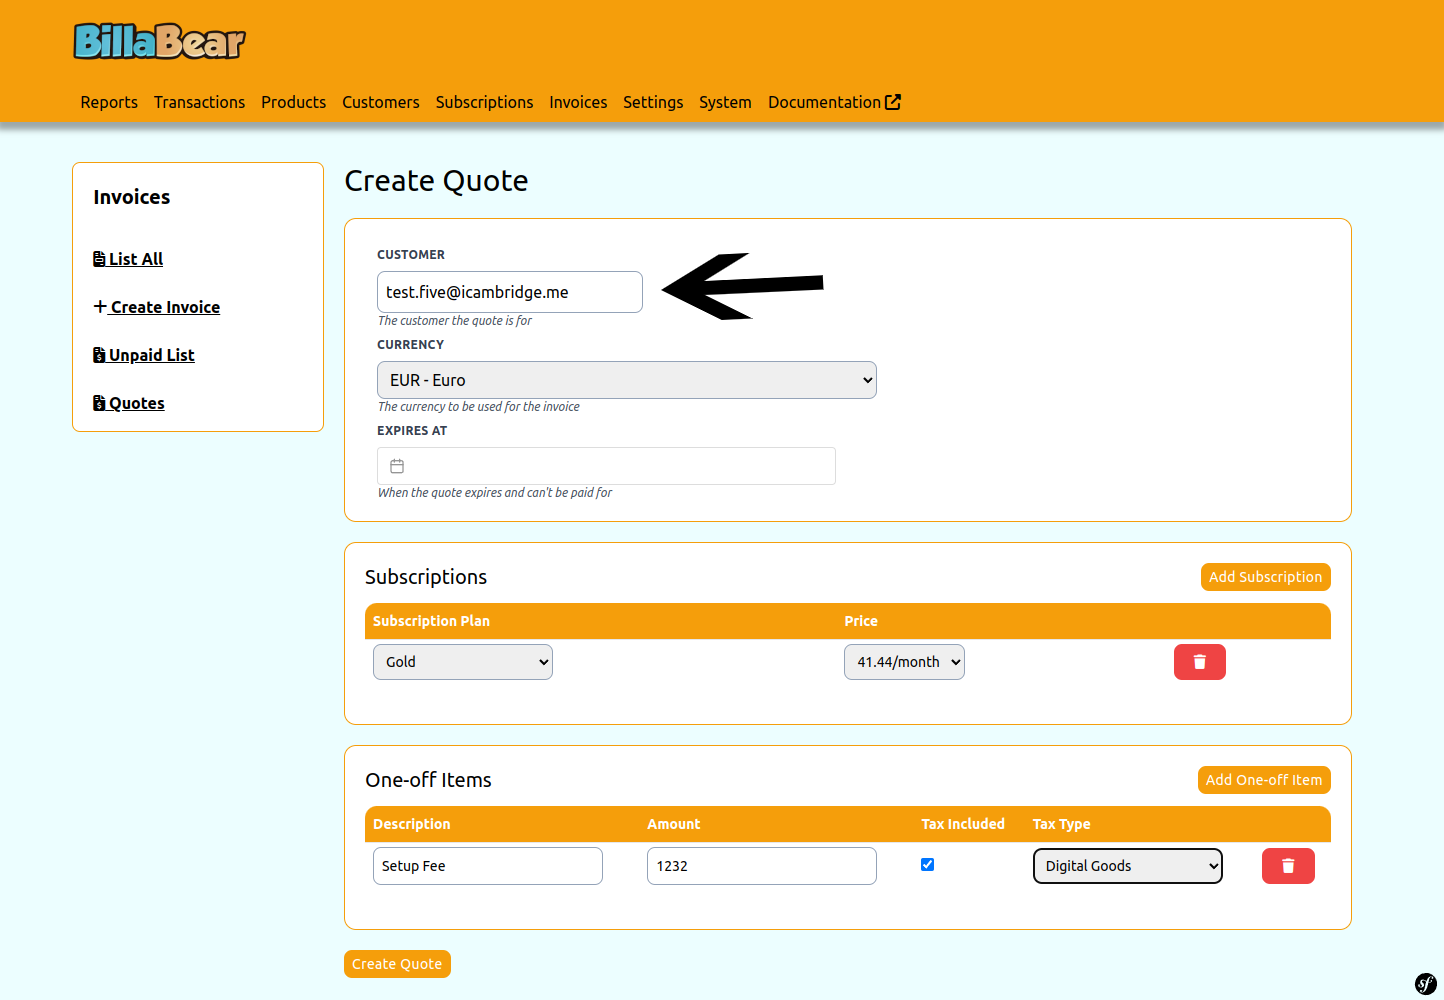Click the plus icon beside Create Invoice

[x=100, y=306]
